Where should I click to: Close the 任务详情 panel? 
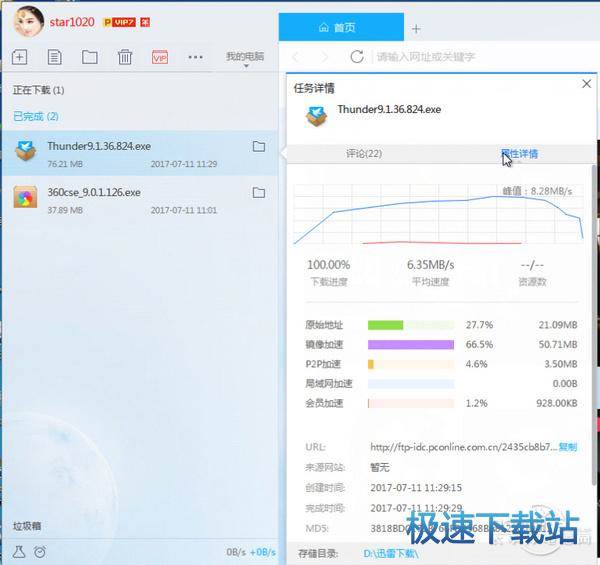[x=586, y=84]
